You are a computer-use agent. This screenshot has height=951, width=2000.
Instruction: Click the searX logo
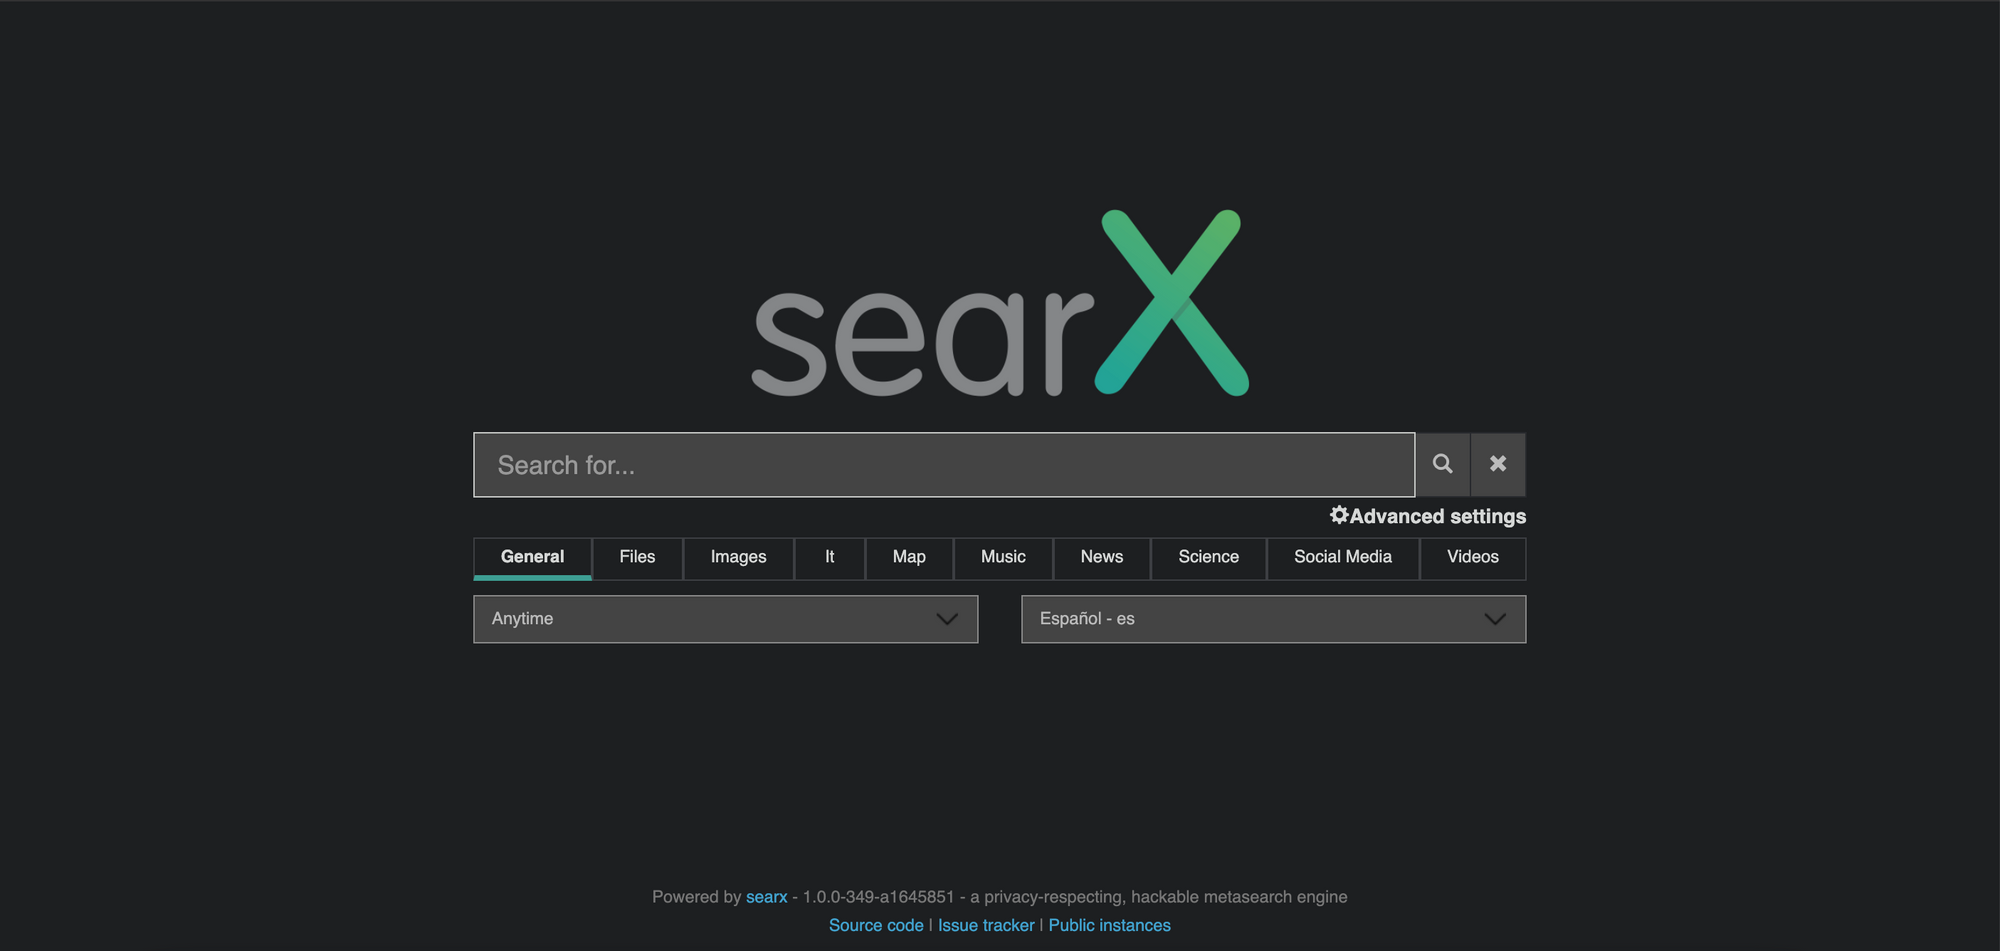[x=1000, y=303]
